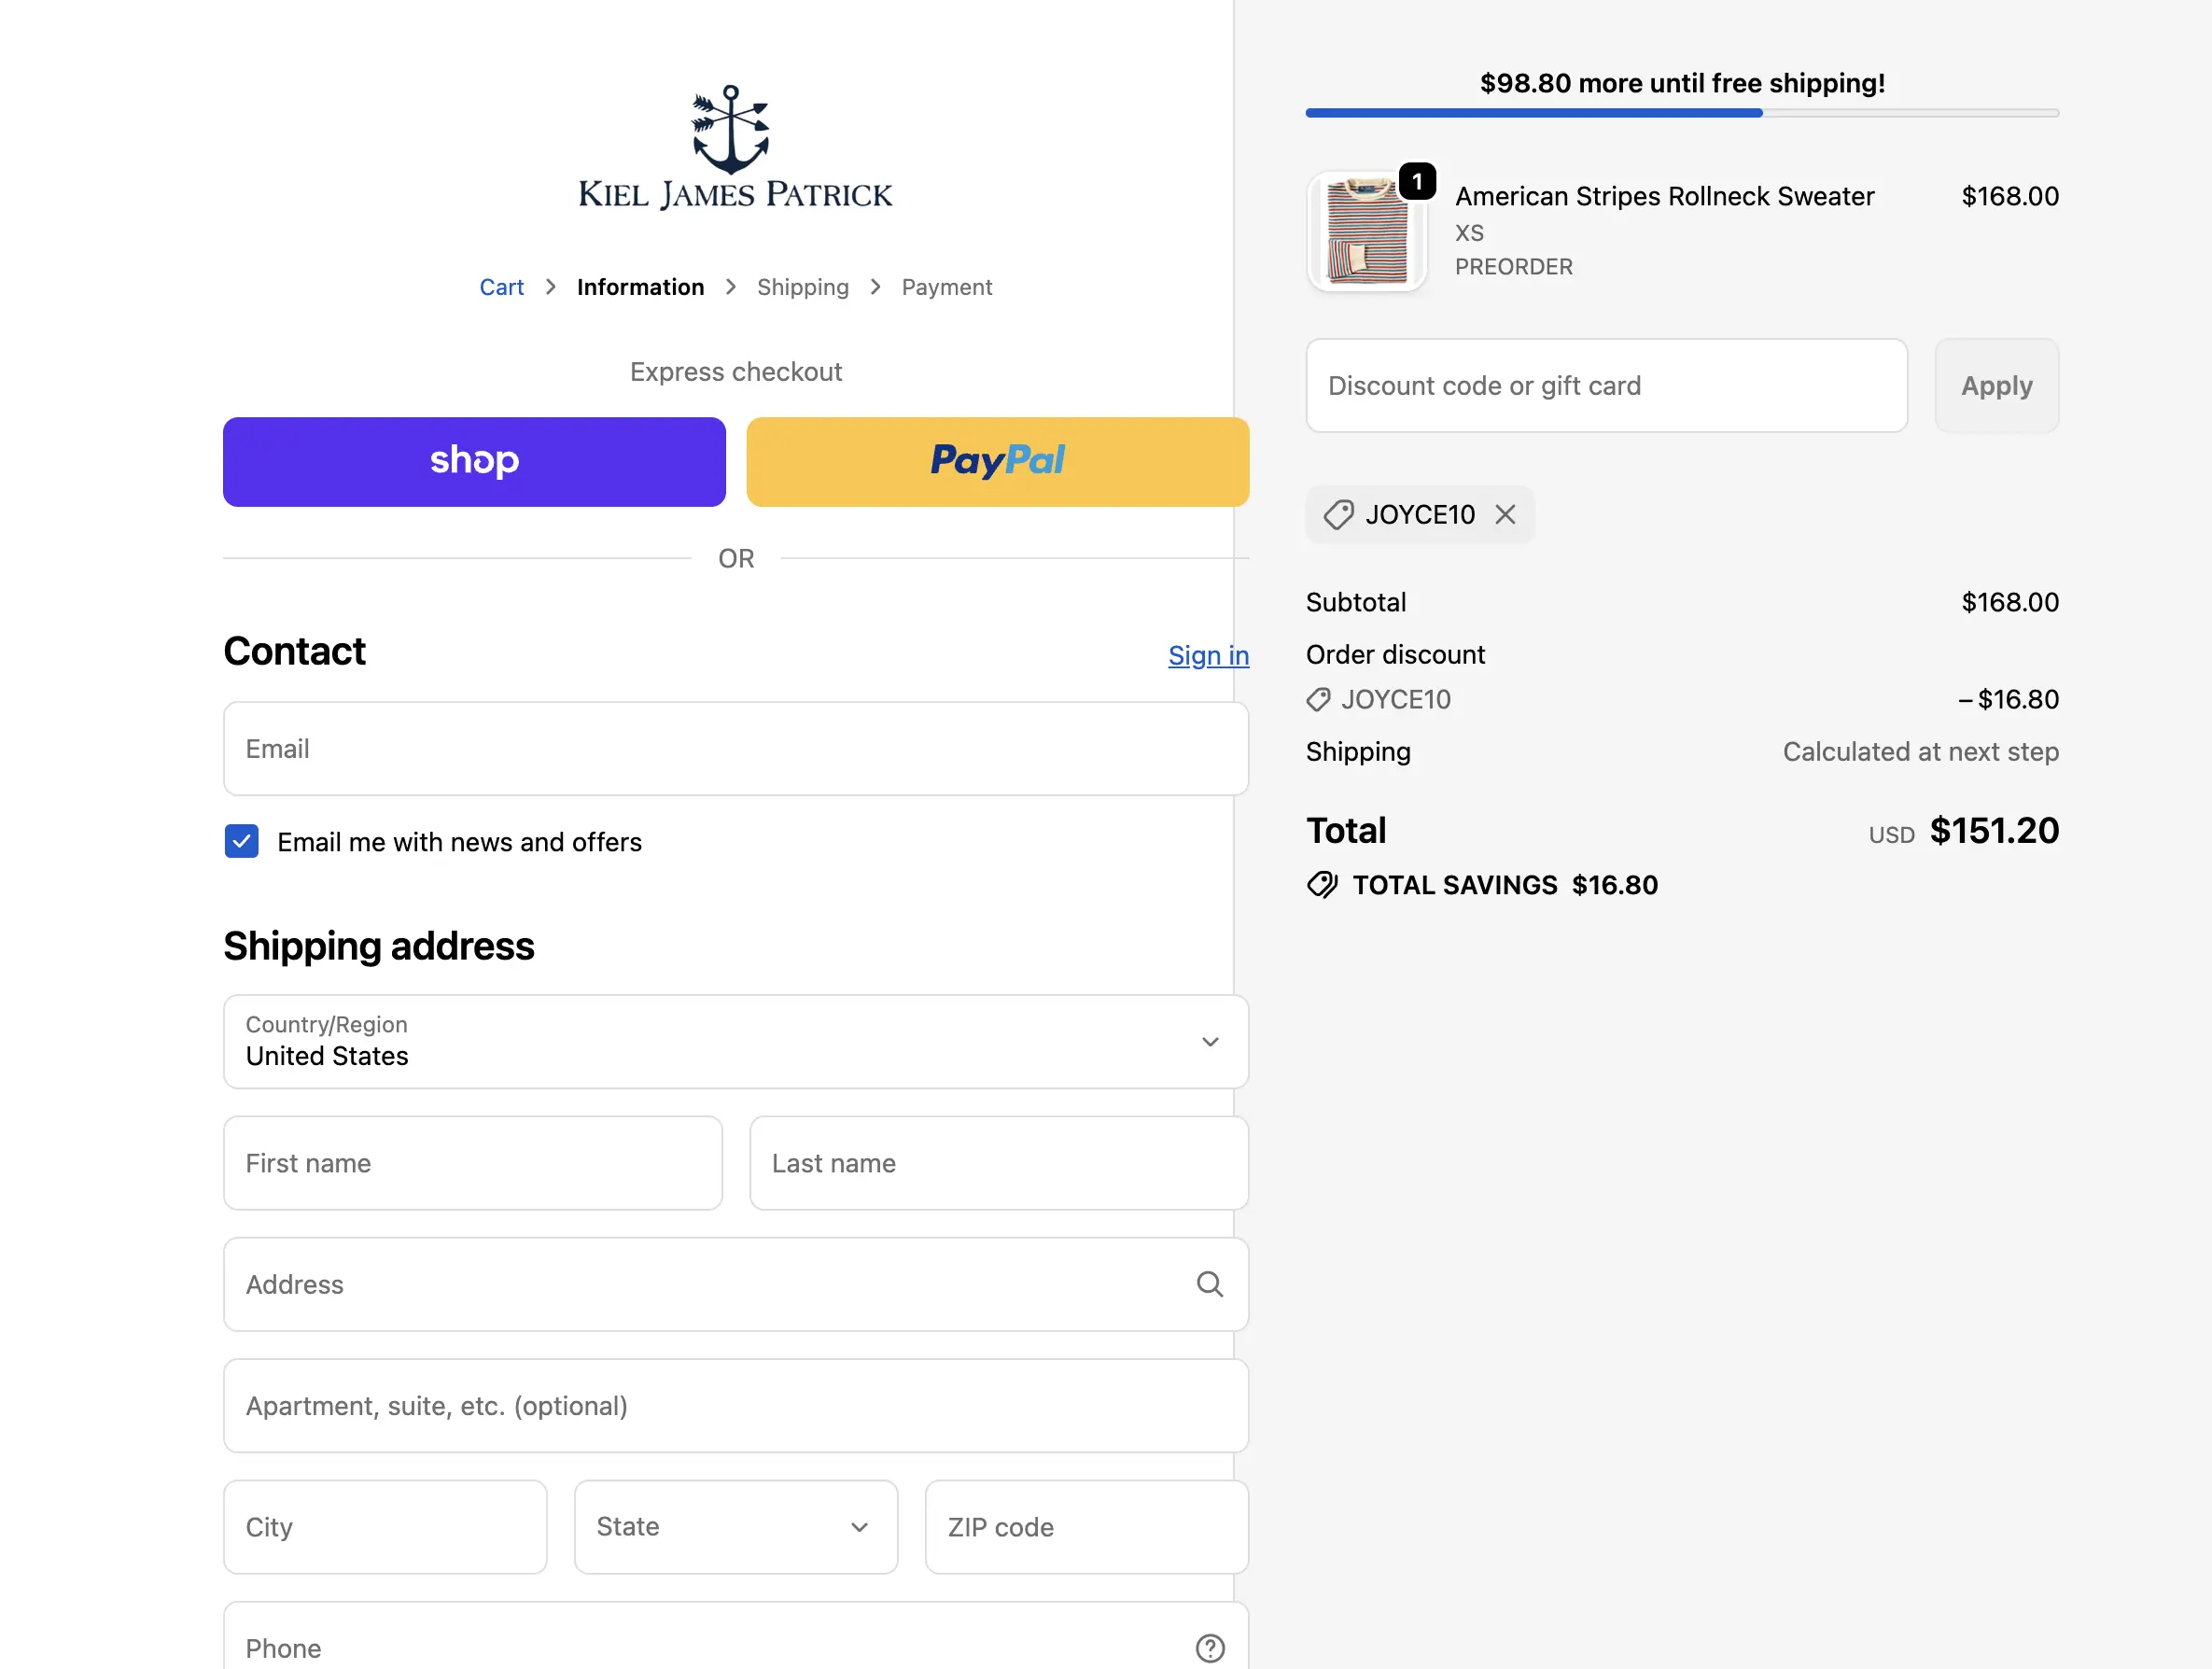Select the Payment breadcrumb step
2212x1669 pixels.
click(946, 287)
